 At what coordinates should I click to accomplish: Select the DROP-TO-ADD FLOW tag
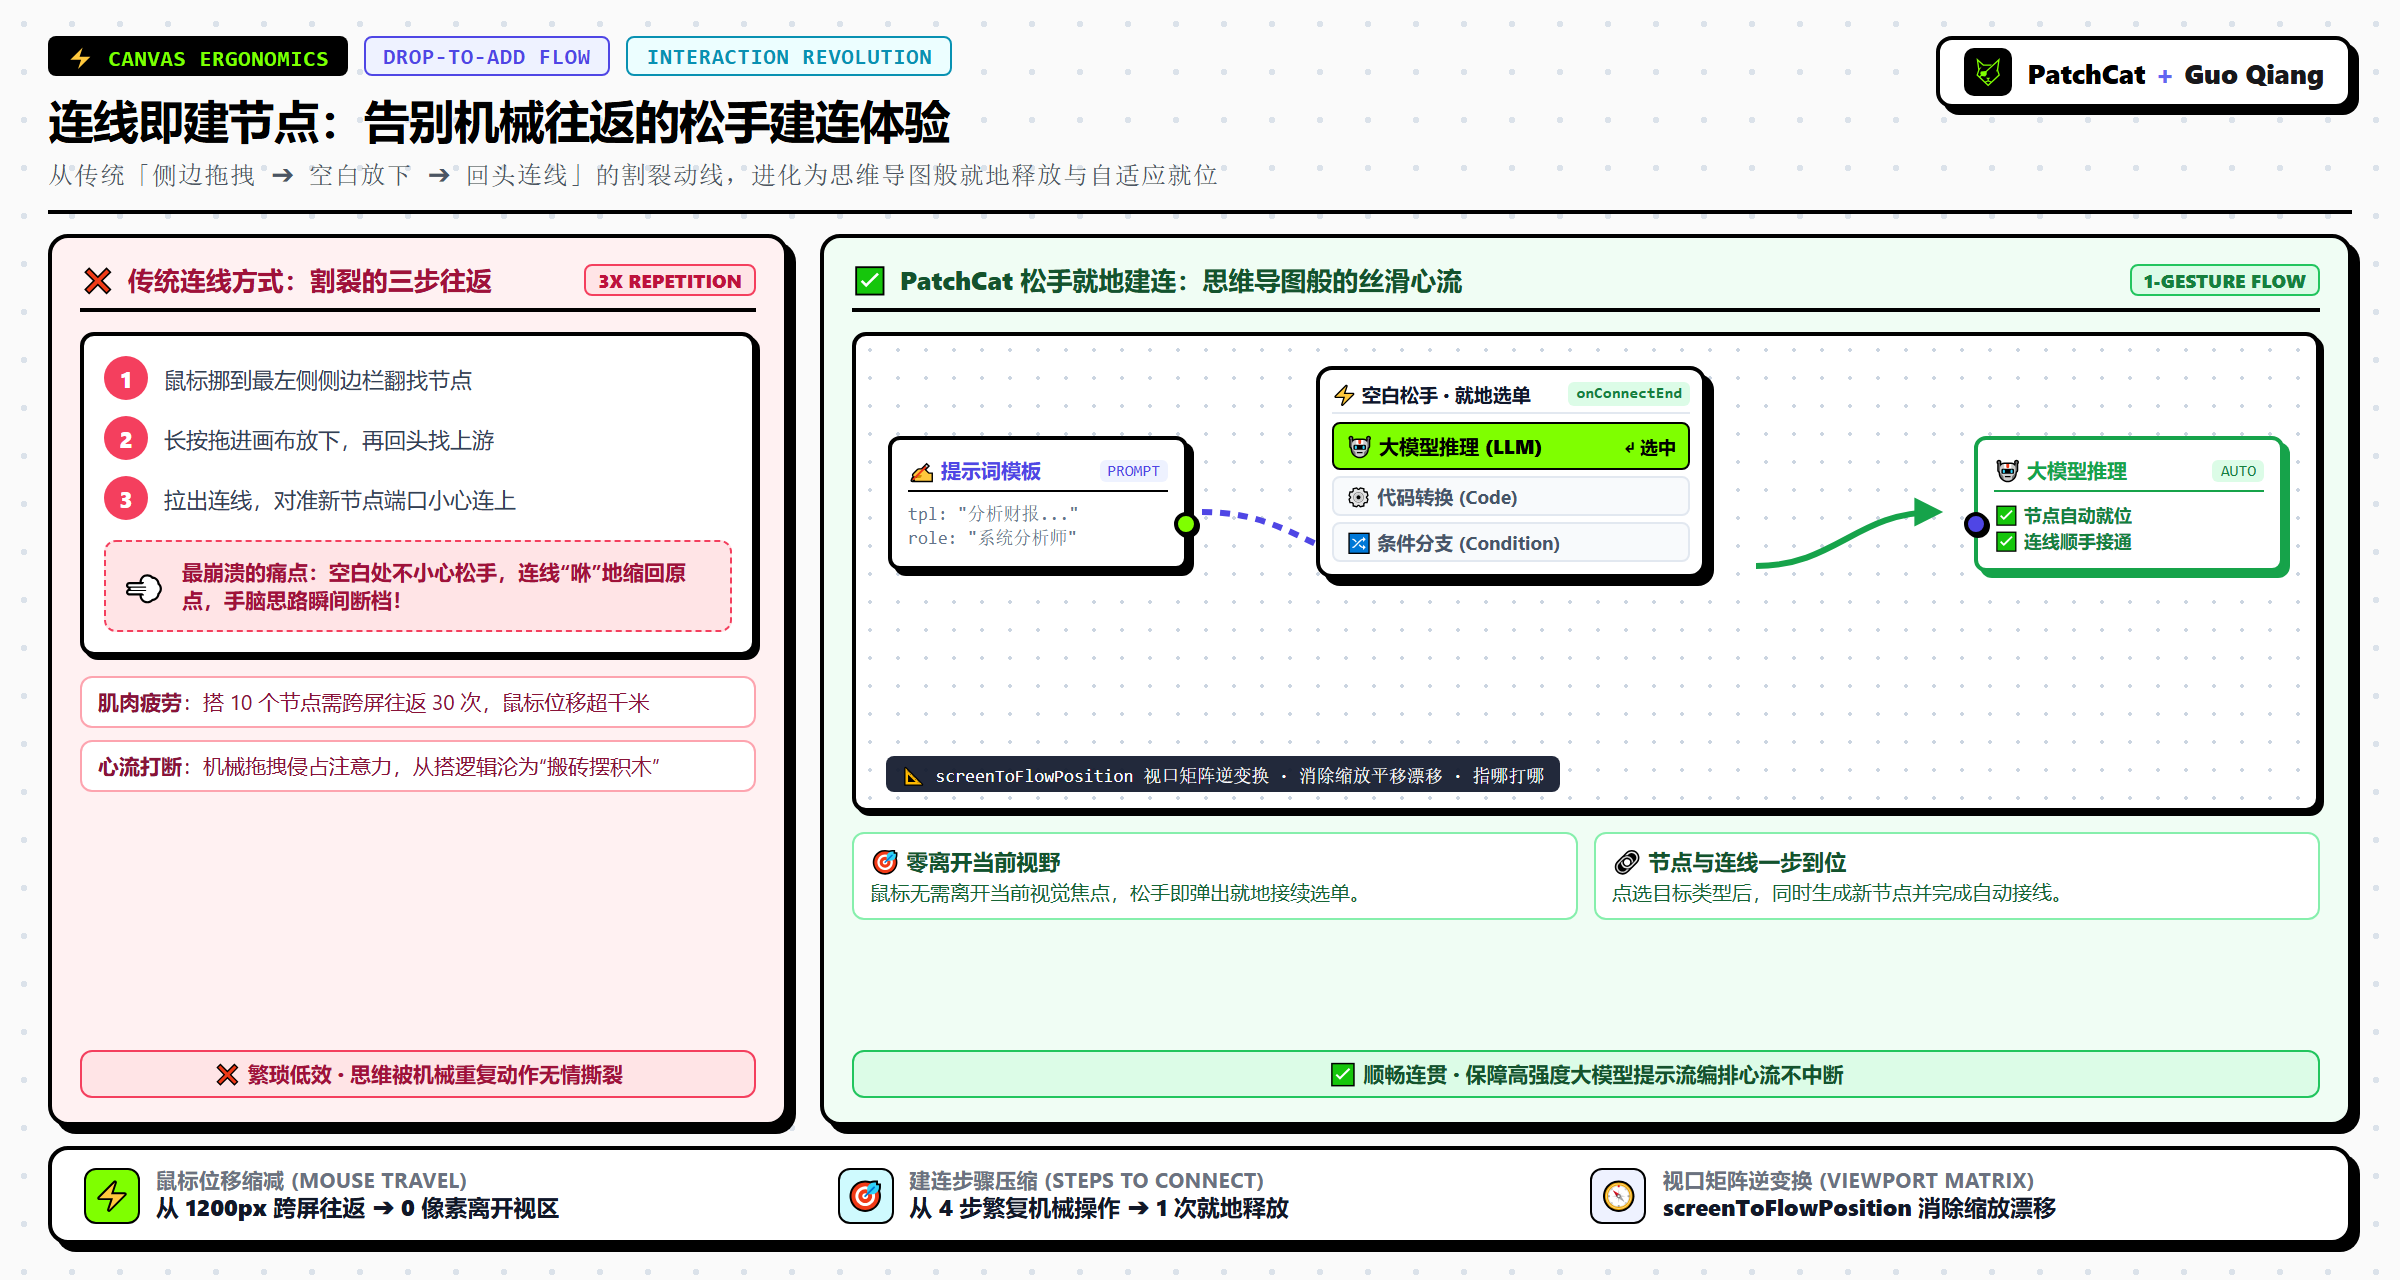click(487, 57)
